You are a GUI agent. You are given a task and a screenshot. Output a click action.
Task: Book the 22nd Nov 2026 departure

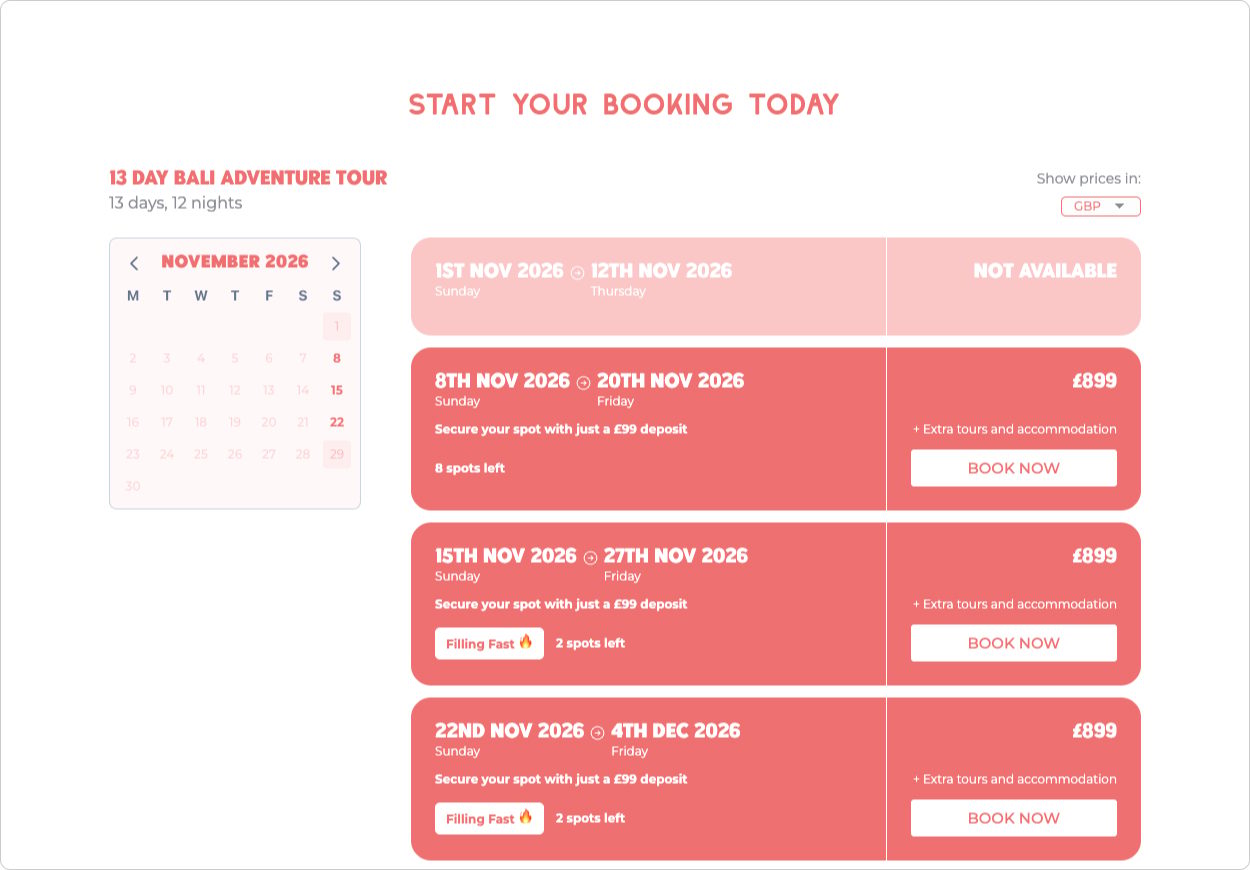point(1014,818)
